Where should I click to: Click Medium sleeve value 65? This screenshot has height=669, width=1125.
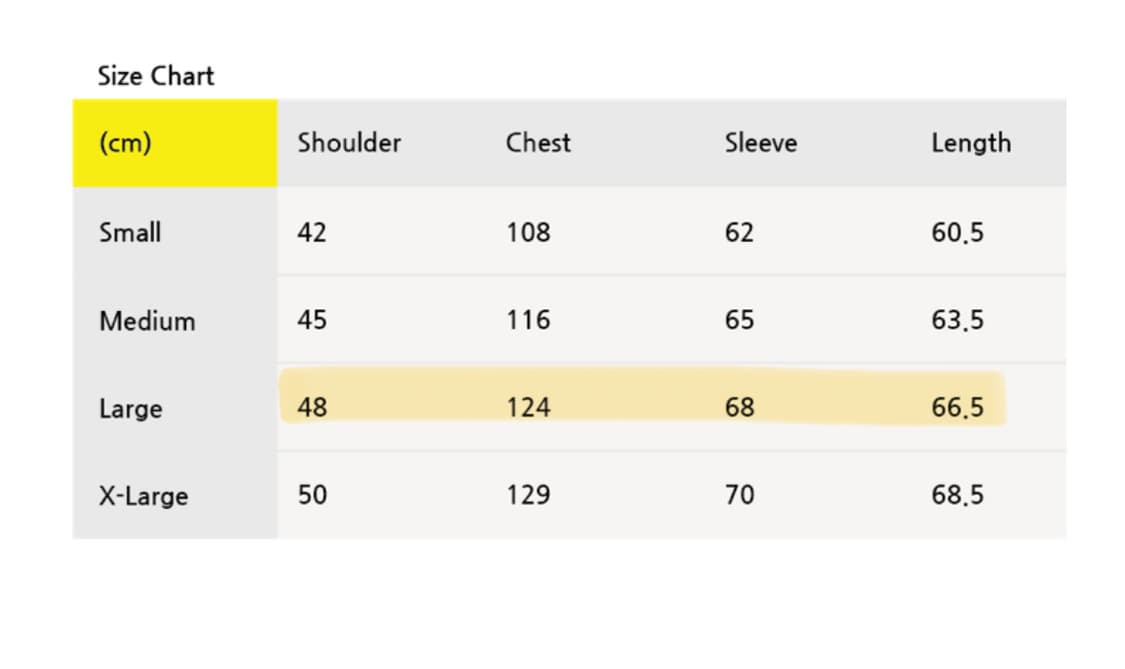(739, 321)
